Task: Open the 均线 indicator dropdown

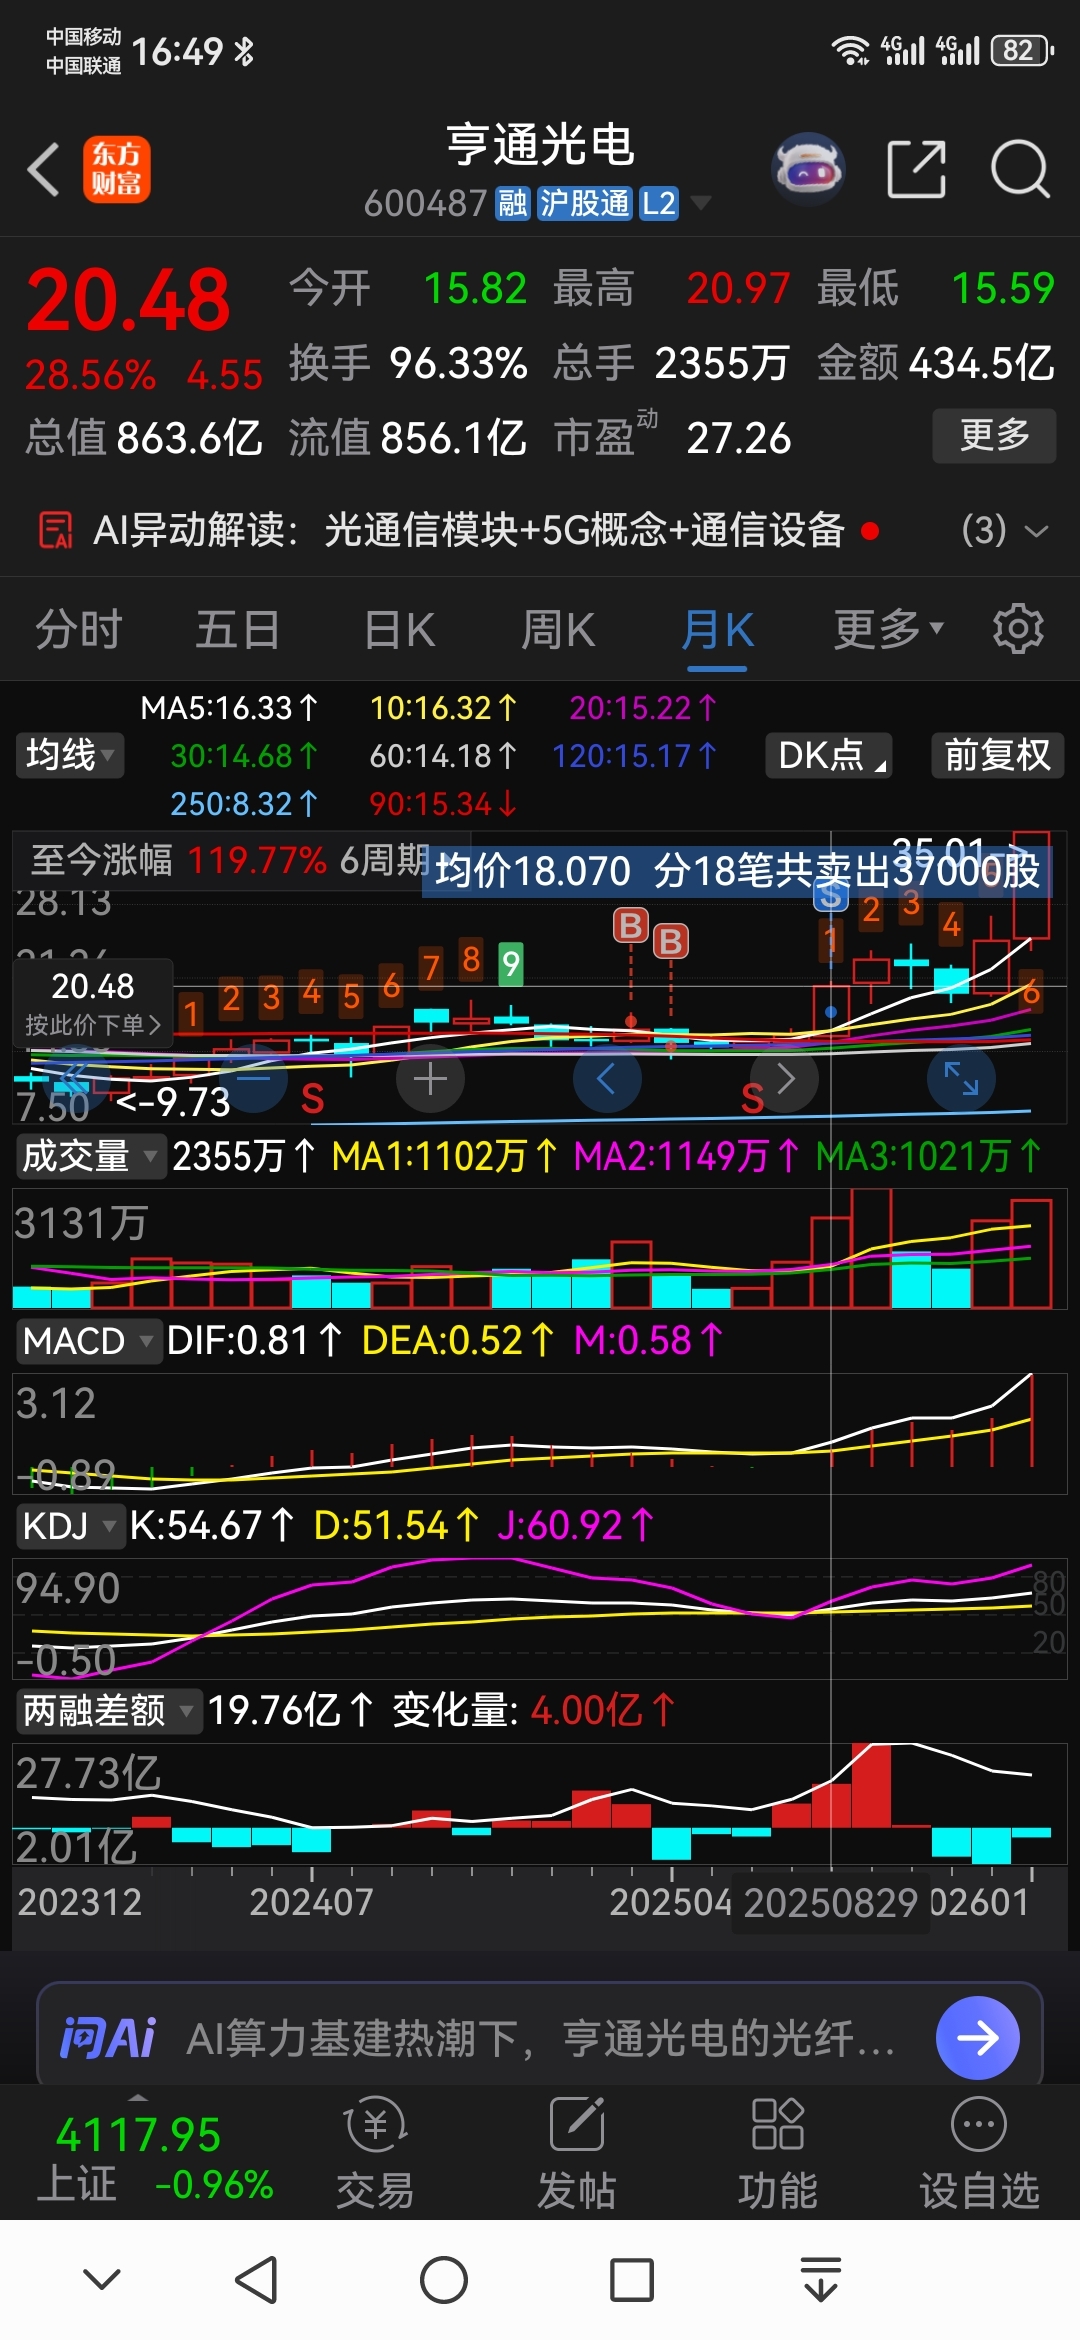Action: click(69, 754)
